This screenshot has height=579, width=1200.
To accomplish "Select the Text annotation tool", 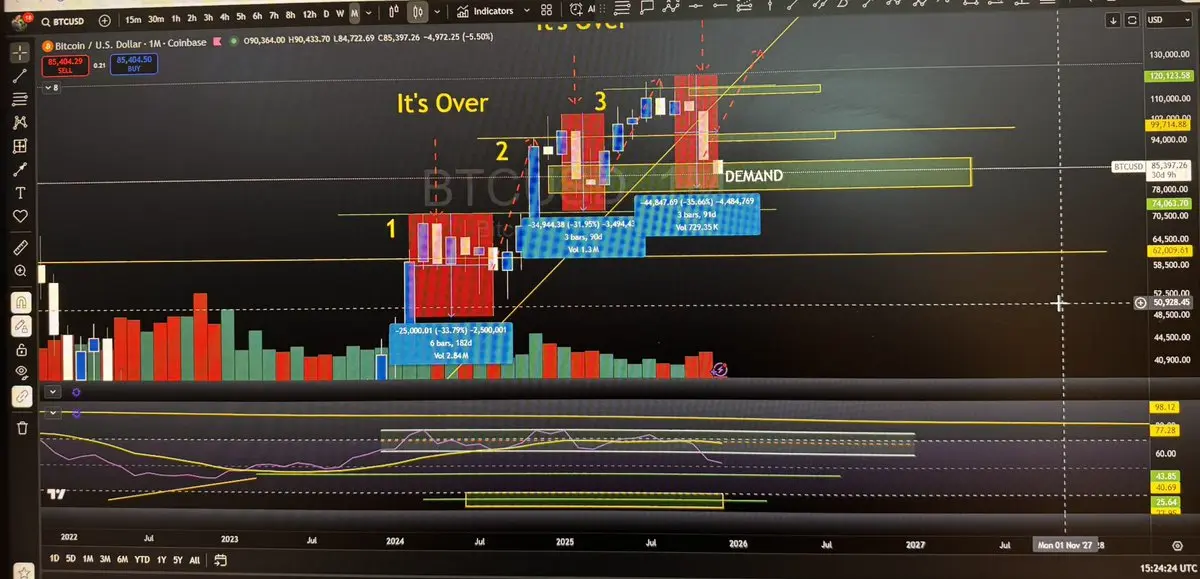I will coord(20,192).
